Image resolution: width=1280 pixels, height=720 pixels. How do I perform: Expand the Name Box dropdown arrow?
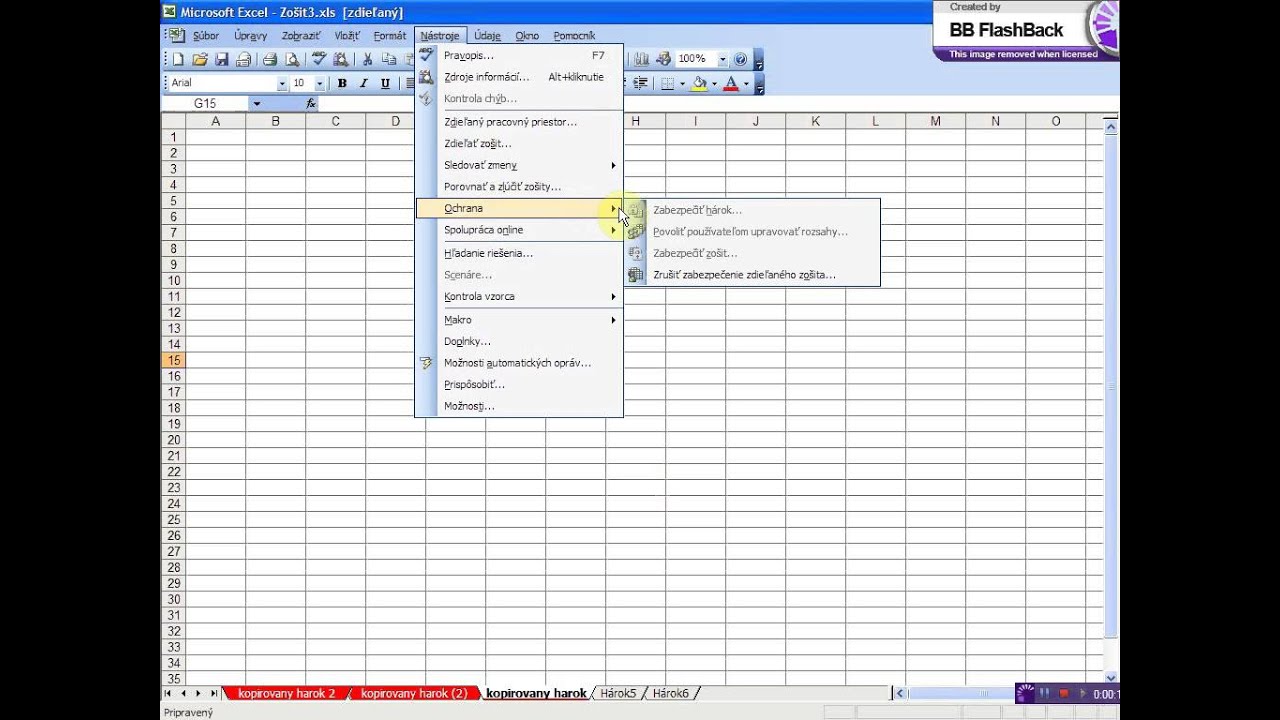tap(257, 103)
